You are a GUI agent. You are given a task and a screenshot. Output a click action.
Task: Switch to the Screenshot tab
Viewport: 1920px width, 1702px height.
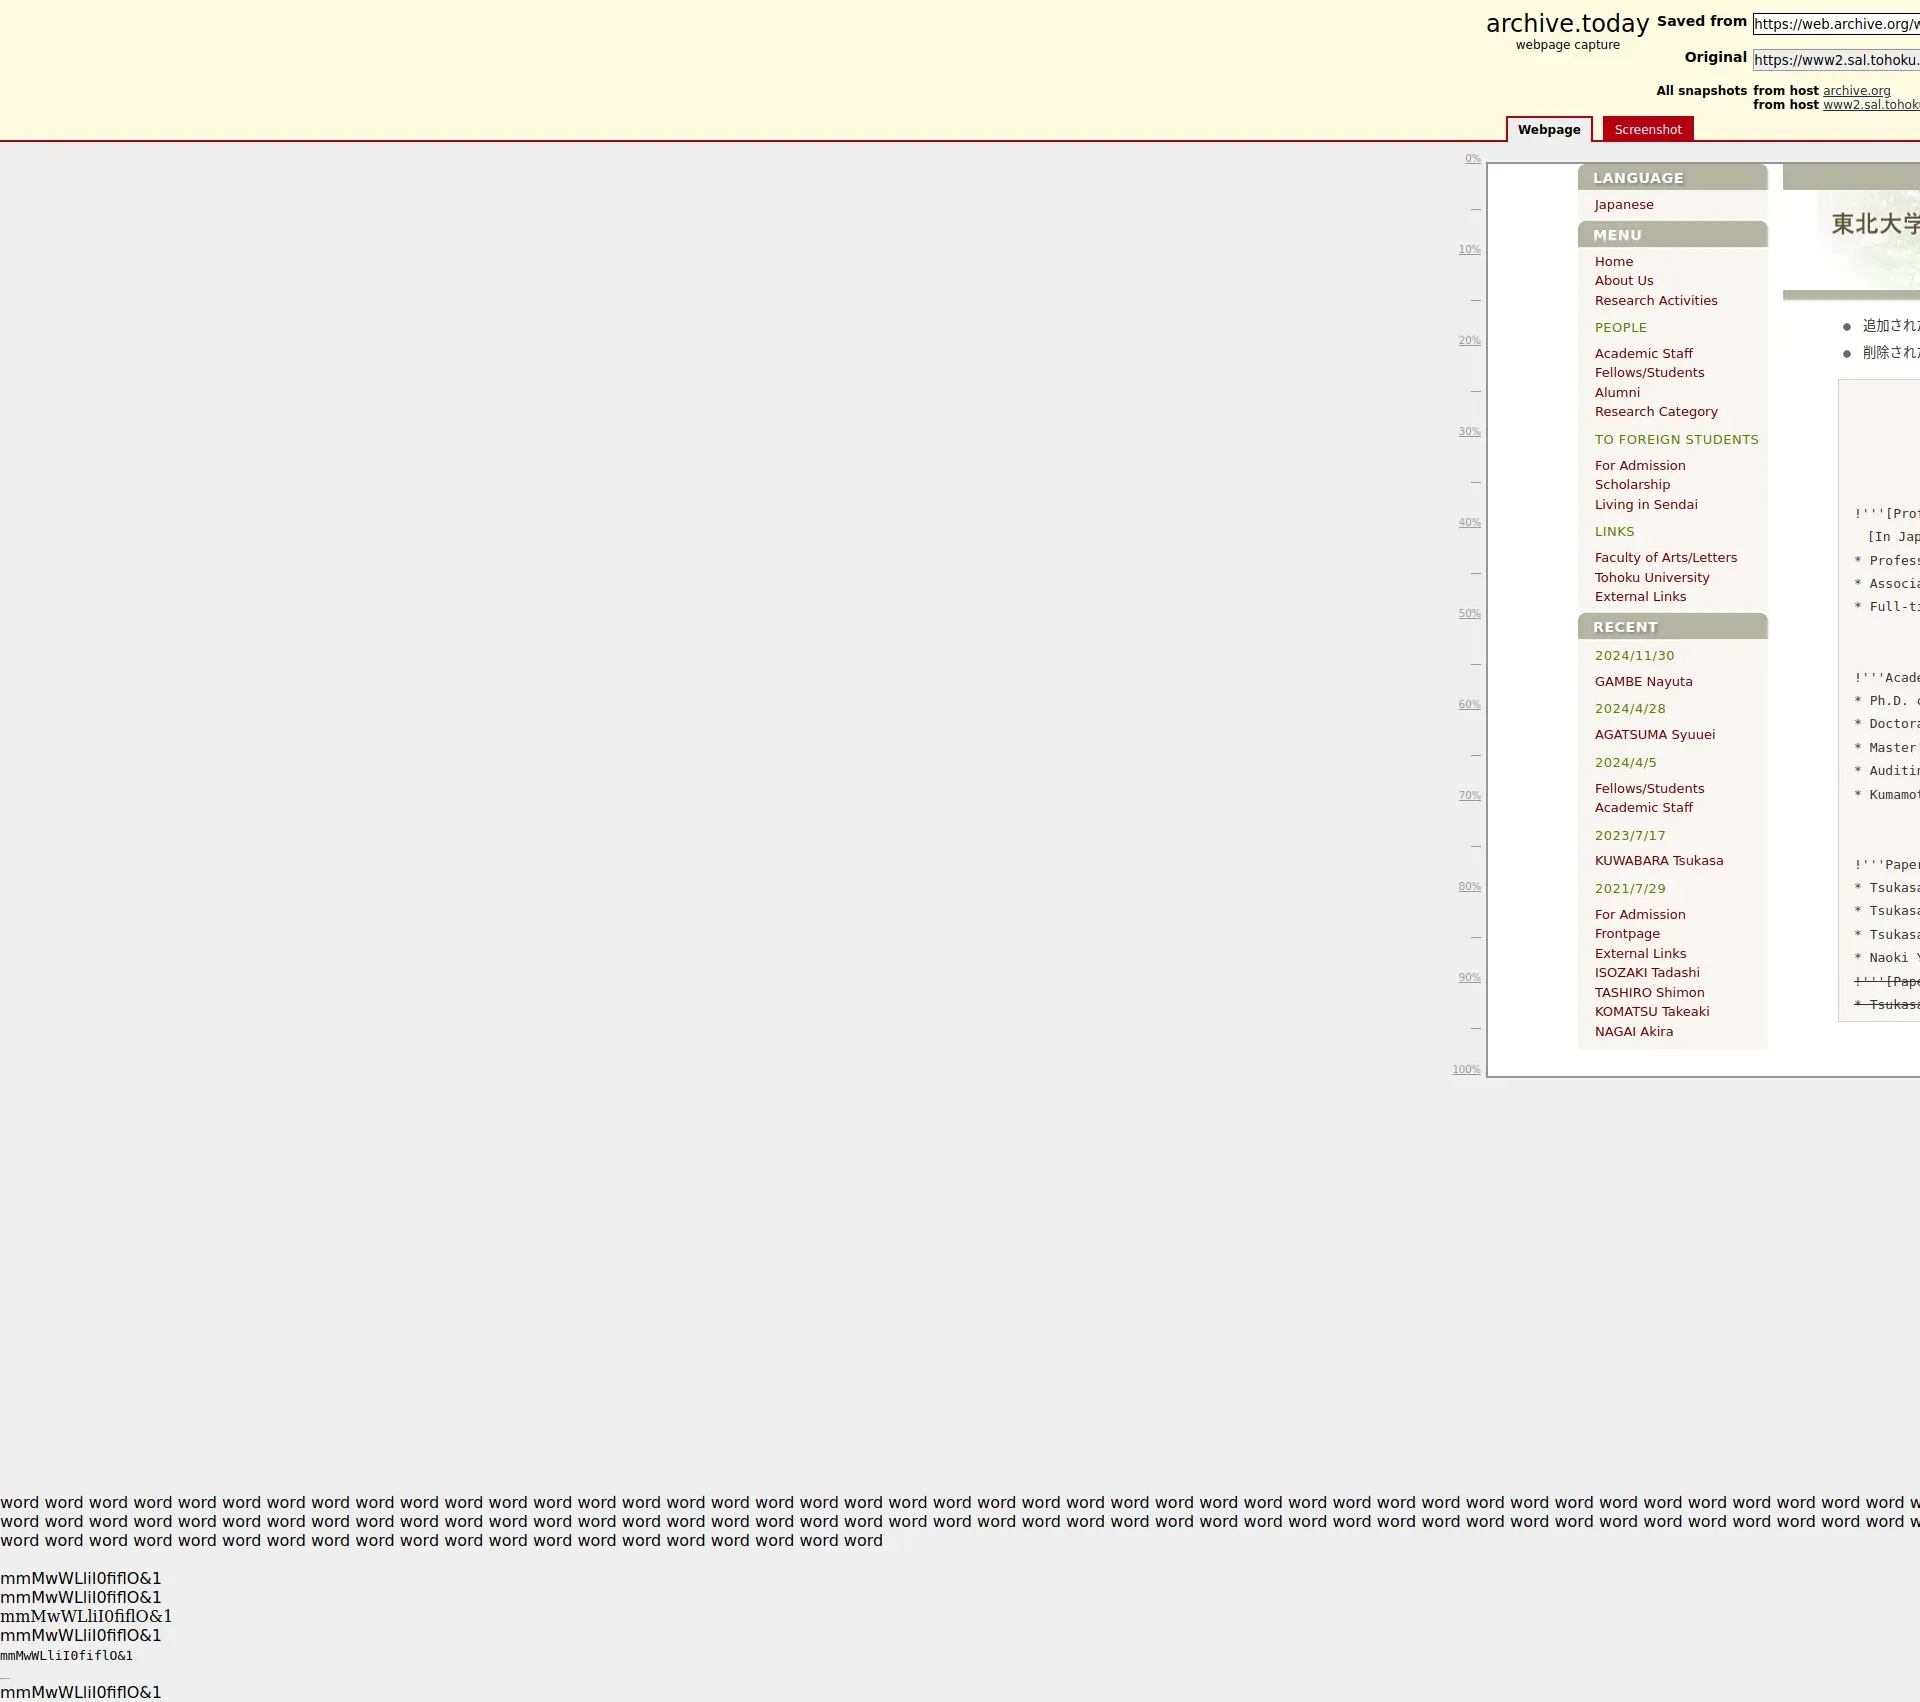[1647, 130]
